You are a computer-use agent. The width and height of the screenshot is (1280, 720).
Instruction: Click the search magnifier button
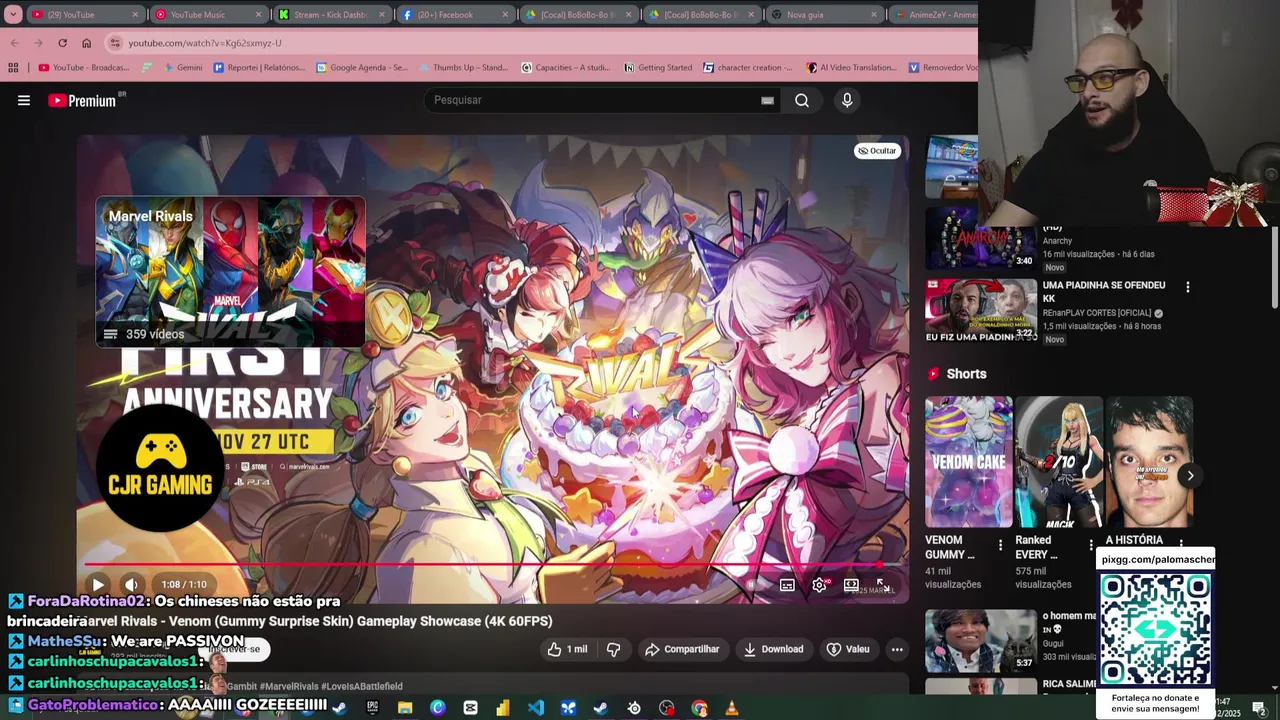coord(802,100)
